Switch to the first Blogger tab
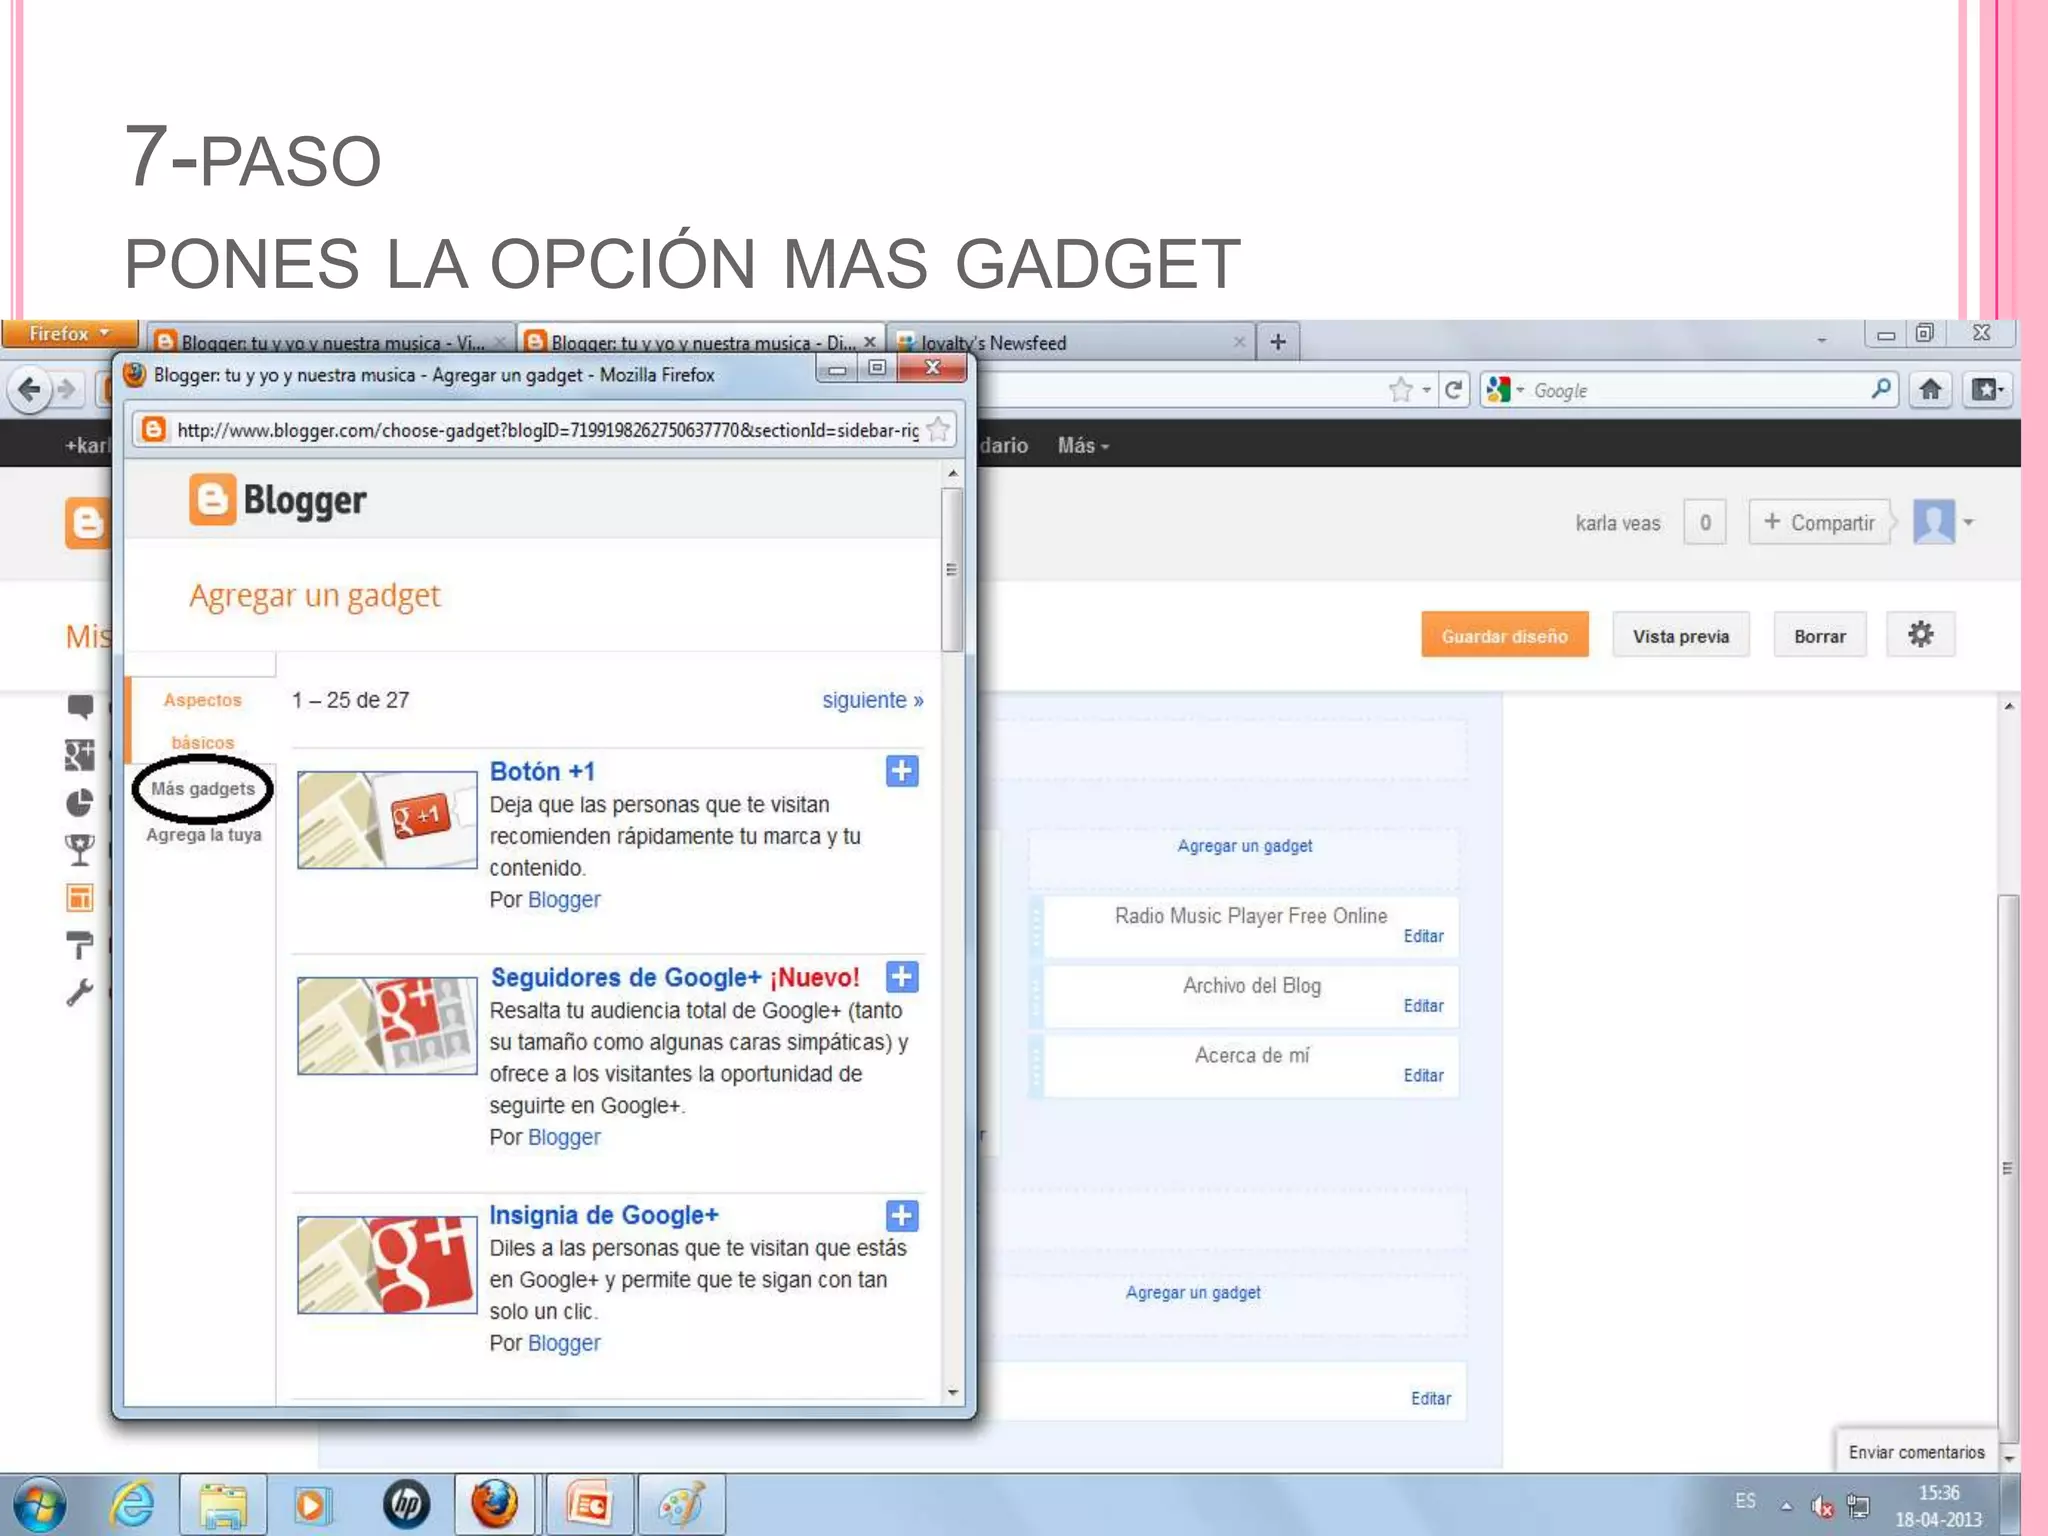2048x1536 pixels. 330,342
